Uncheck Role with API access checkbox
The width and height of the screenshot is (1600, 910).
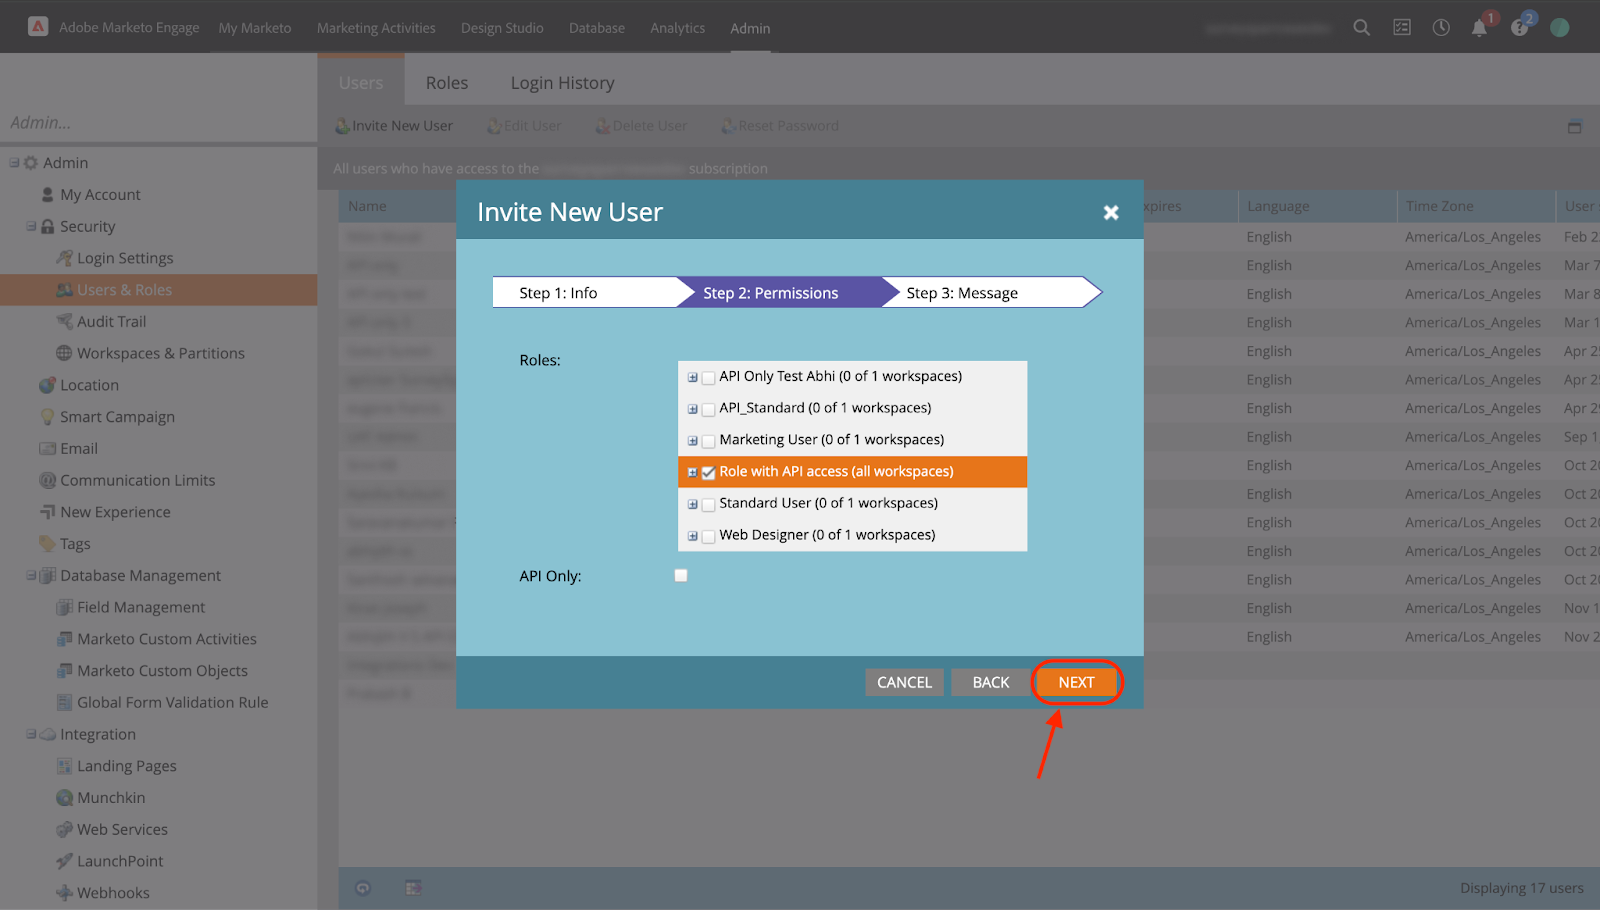coord(708,473)
